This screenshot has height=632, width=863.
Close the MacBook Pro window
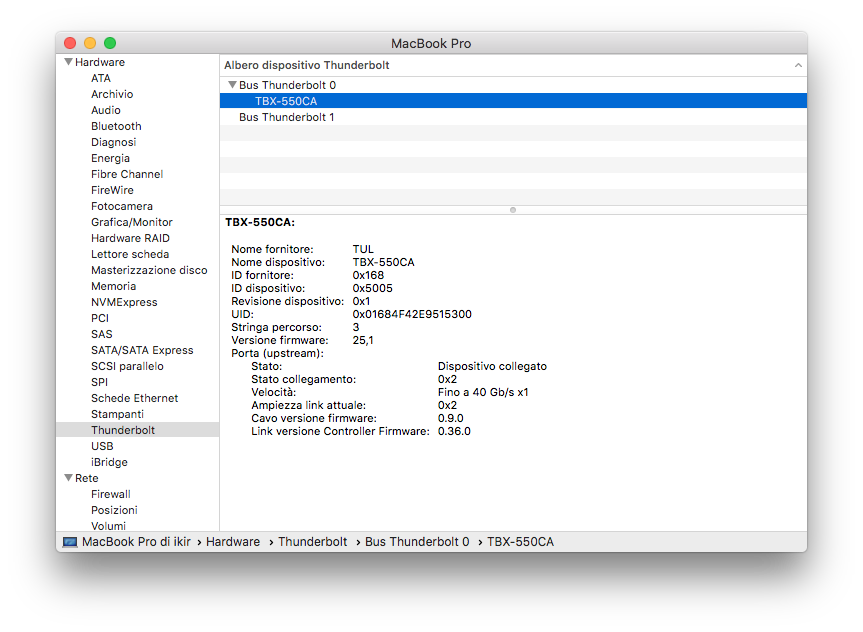tap(70, 43)
